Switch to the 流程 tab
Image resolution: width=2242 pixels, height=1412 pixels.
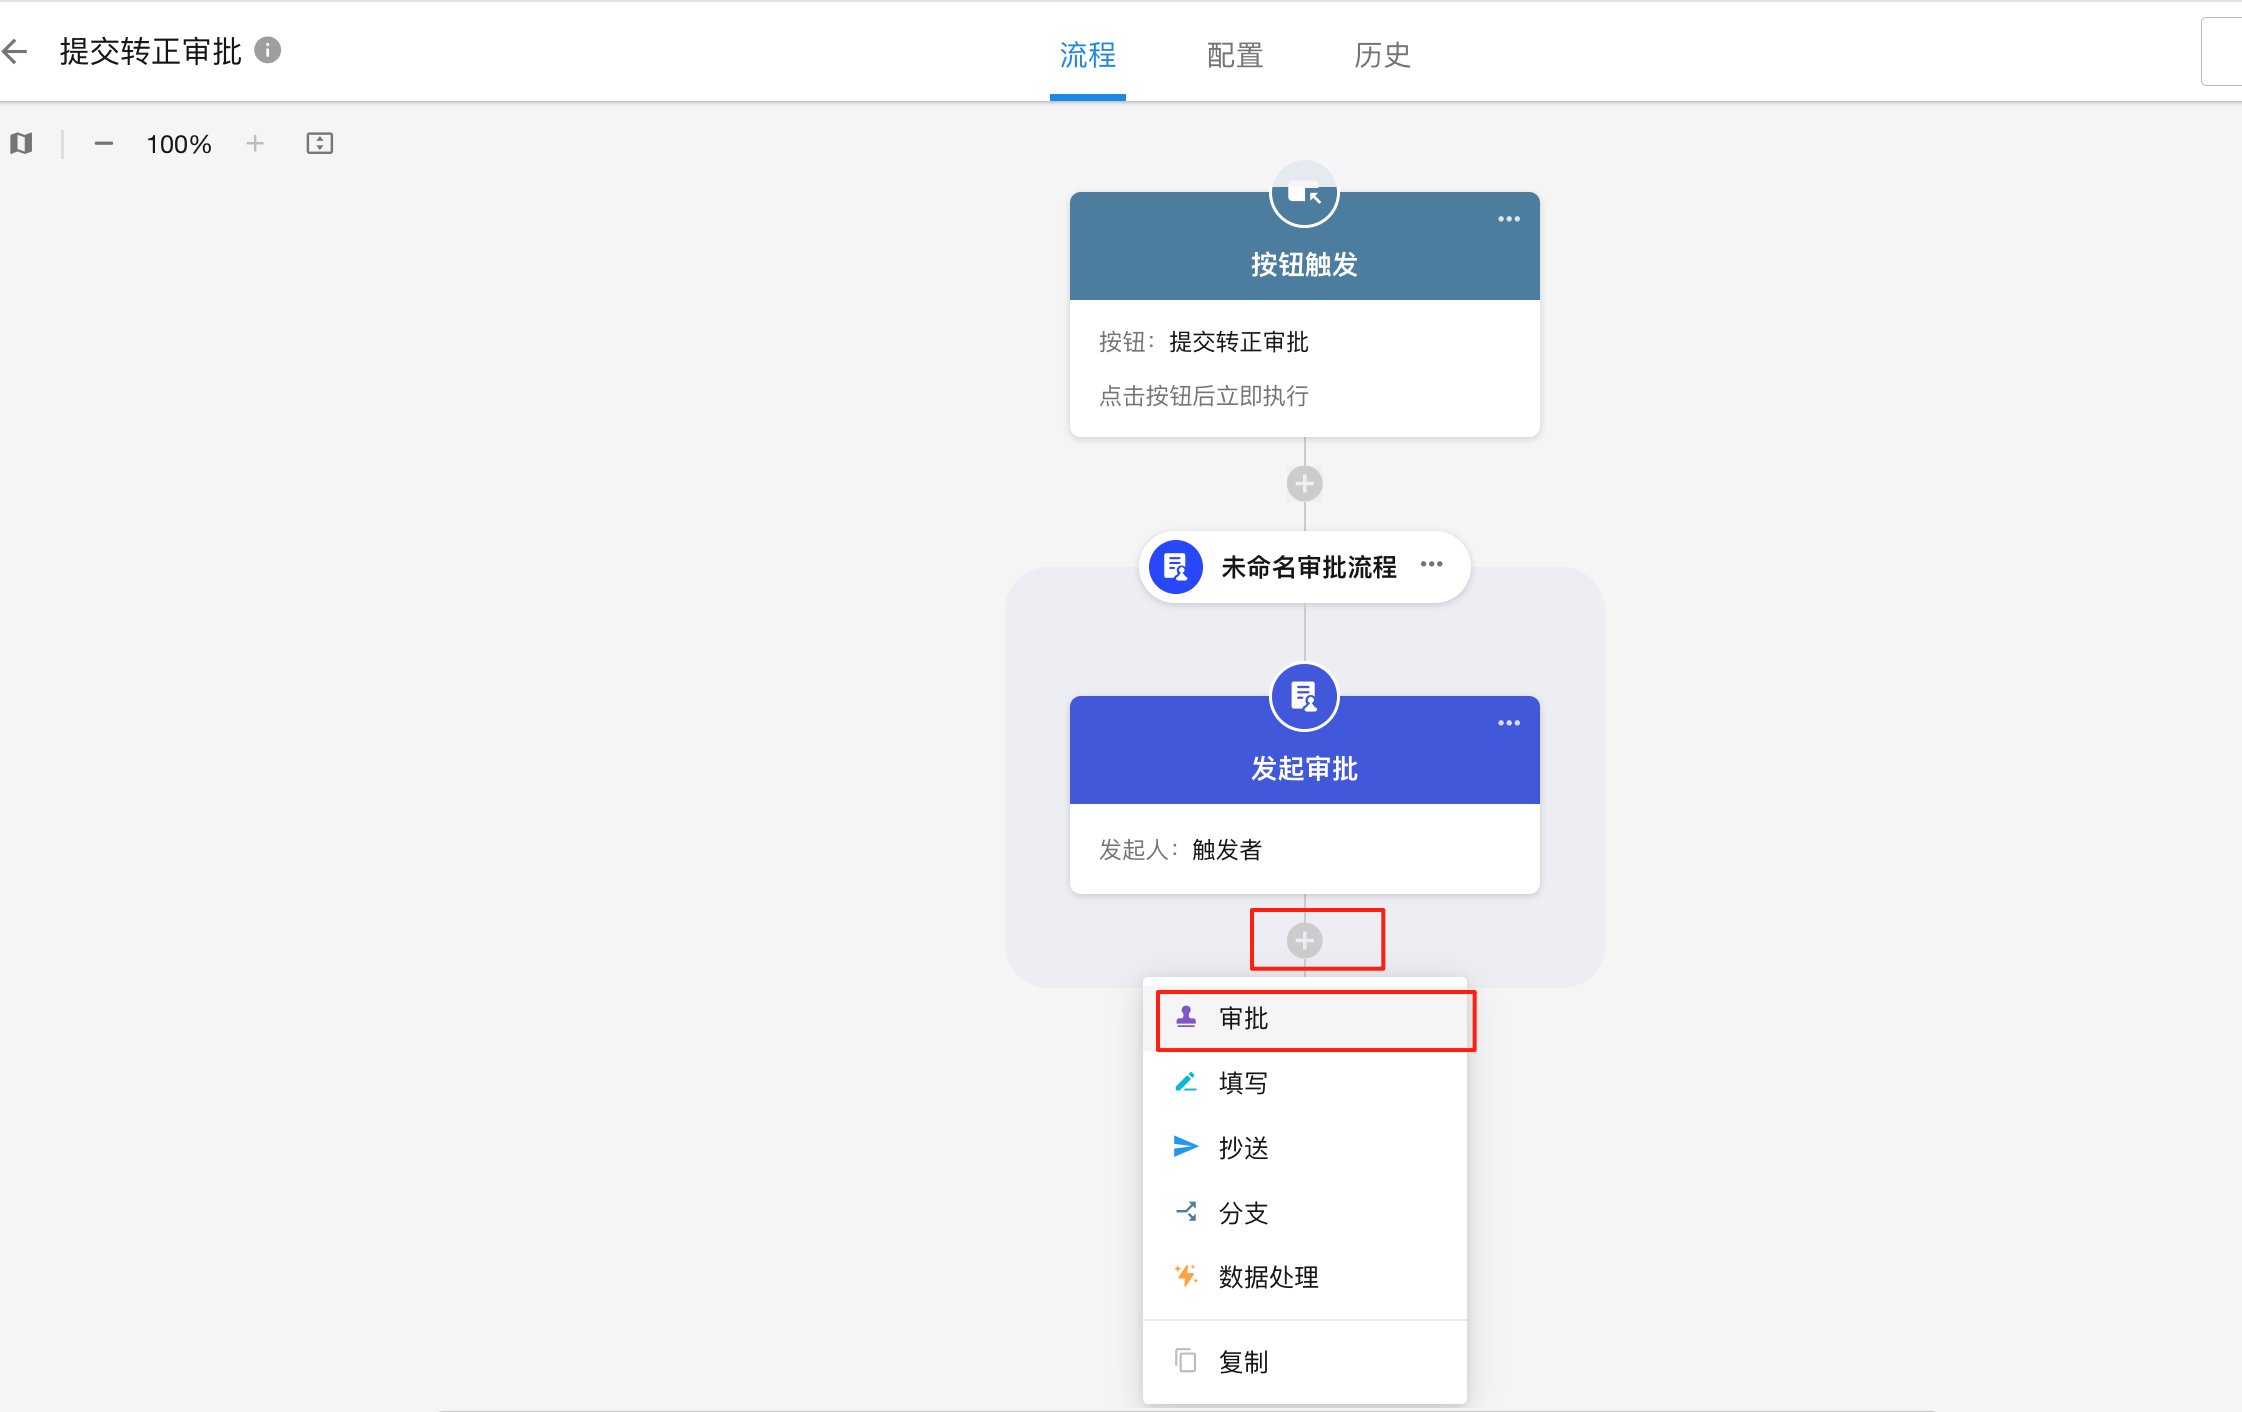[1087, 55]
